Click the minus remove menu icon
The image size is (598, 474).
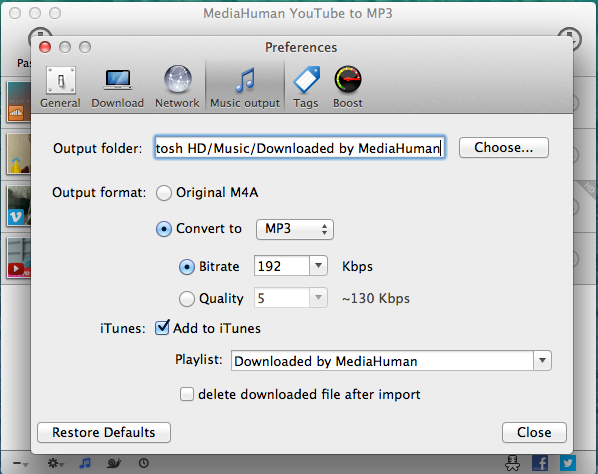click(x=20, y=464)
